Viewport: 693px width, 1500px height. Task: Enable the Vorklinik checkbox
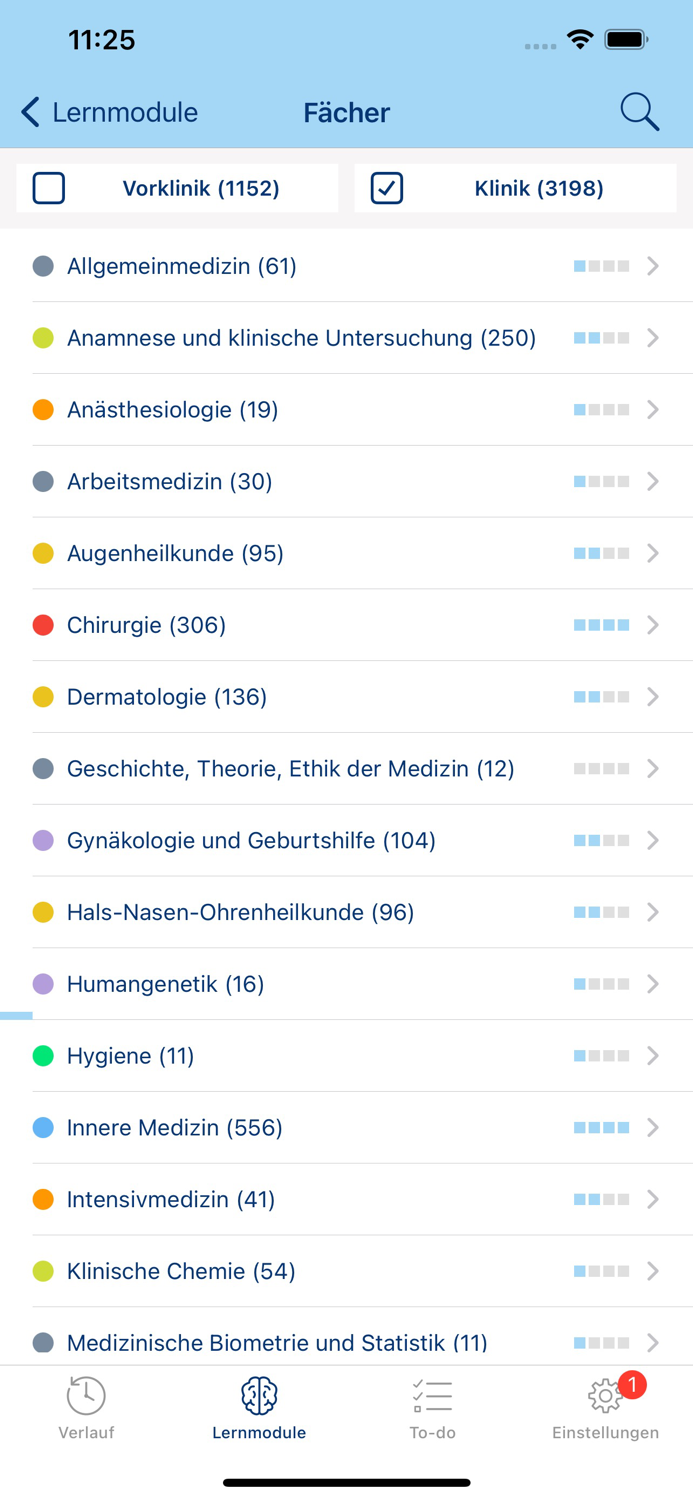point(48,187)
